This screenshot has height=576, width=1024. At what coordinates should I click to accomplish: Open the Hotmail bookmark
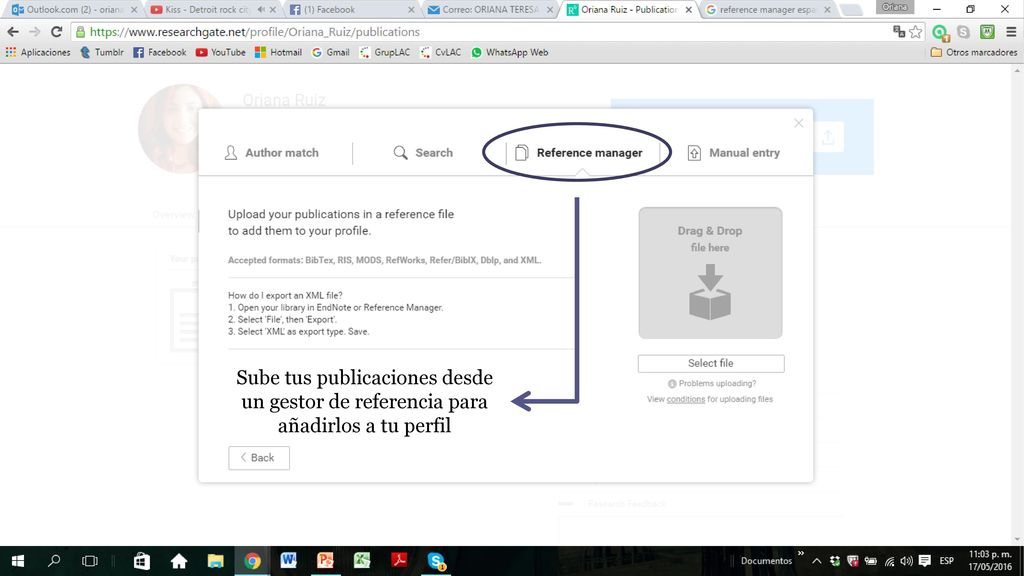279,52
